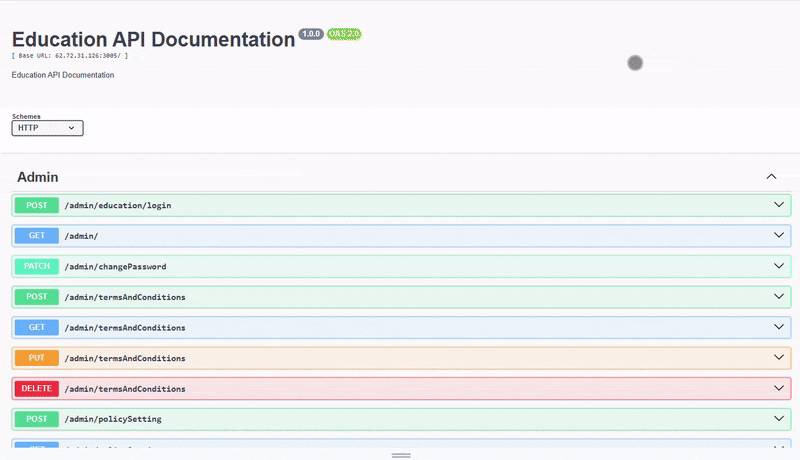The height and width of the screenshot is (460, 800).
Task: Expand PUT /admin/termsAndConditions chevron
Action: (x=779, y=357)
